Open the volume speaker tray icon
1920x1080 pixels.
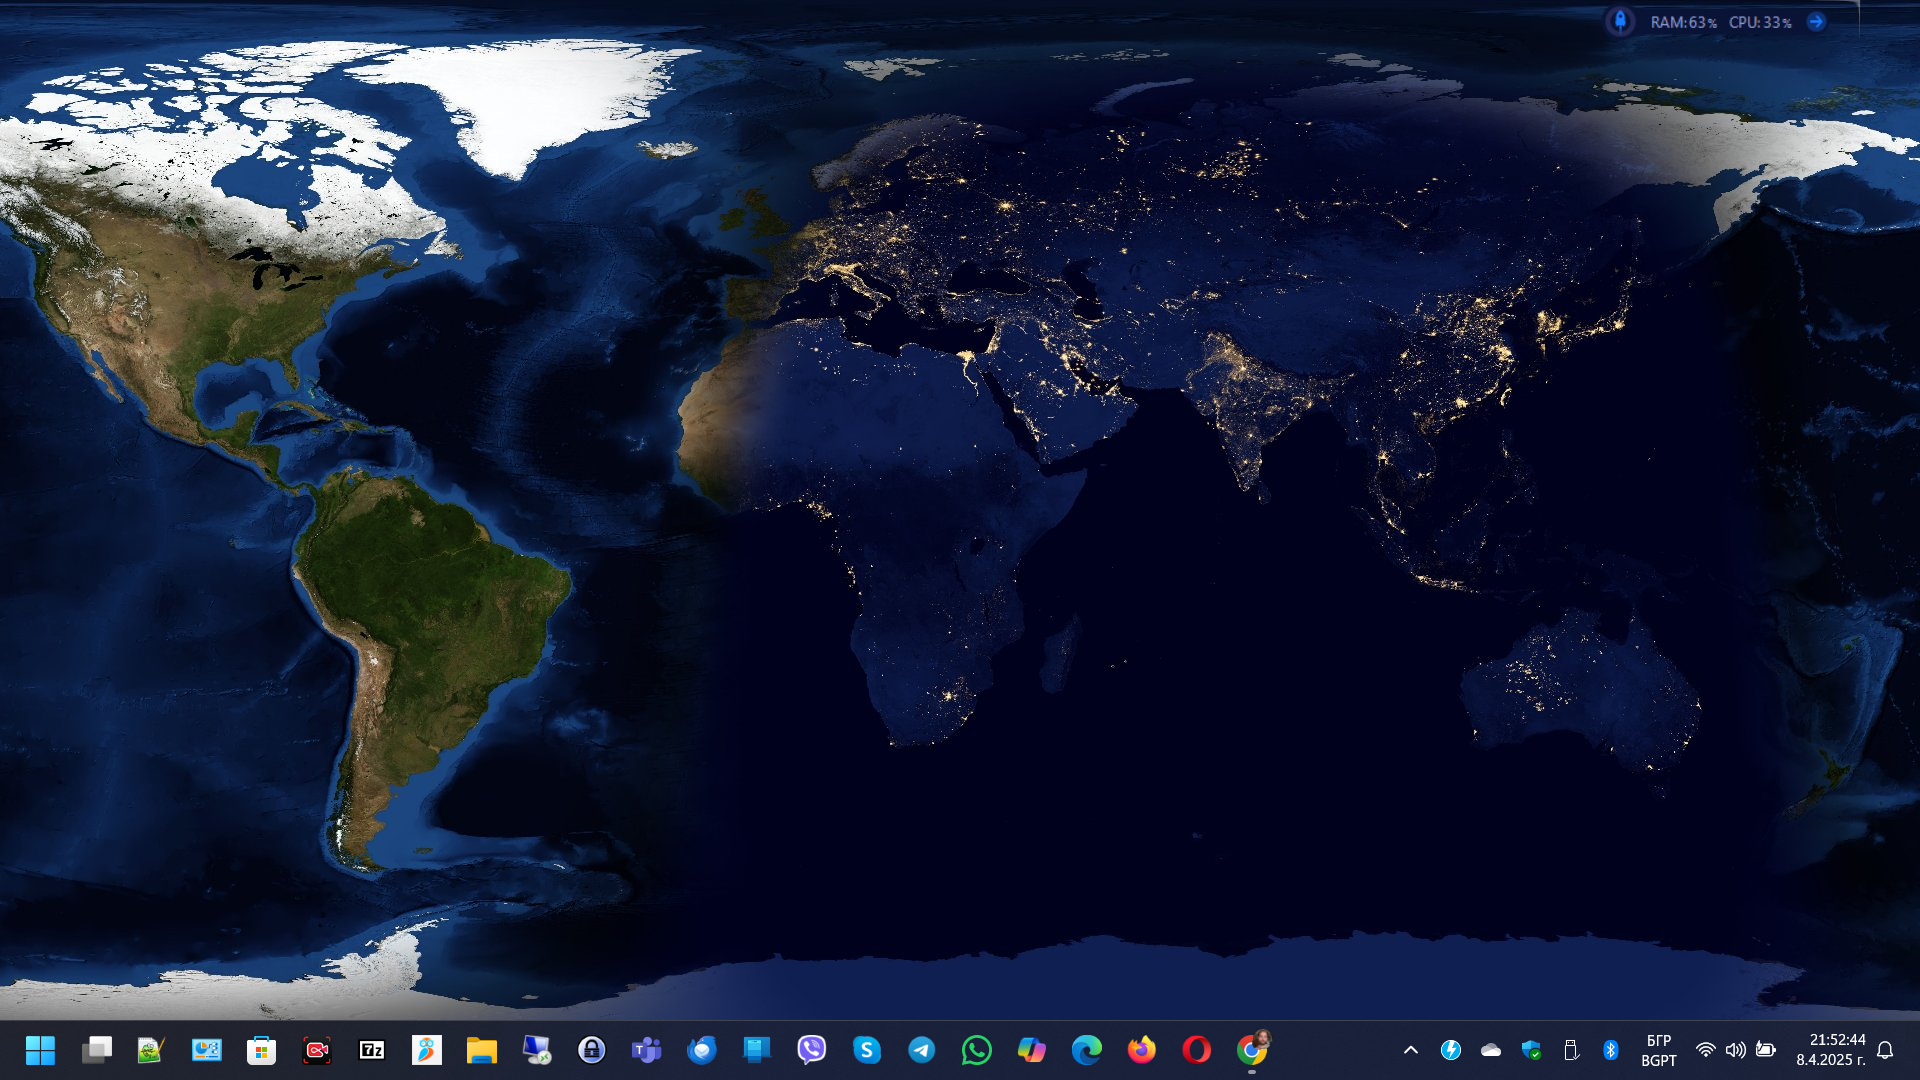tap(1735, 1050)
